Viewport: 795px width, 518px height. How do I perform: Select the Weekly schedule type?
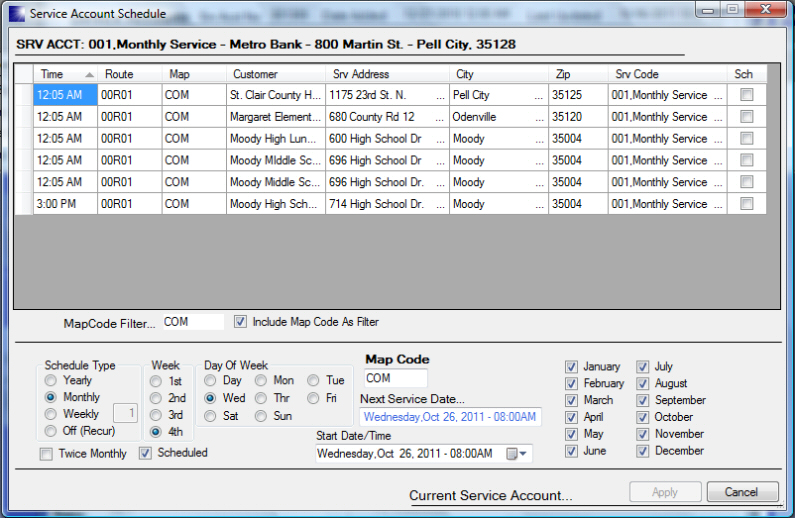[51, 414]
